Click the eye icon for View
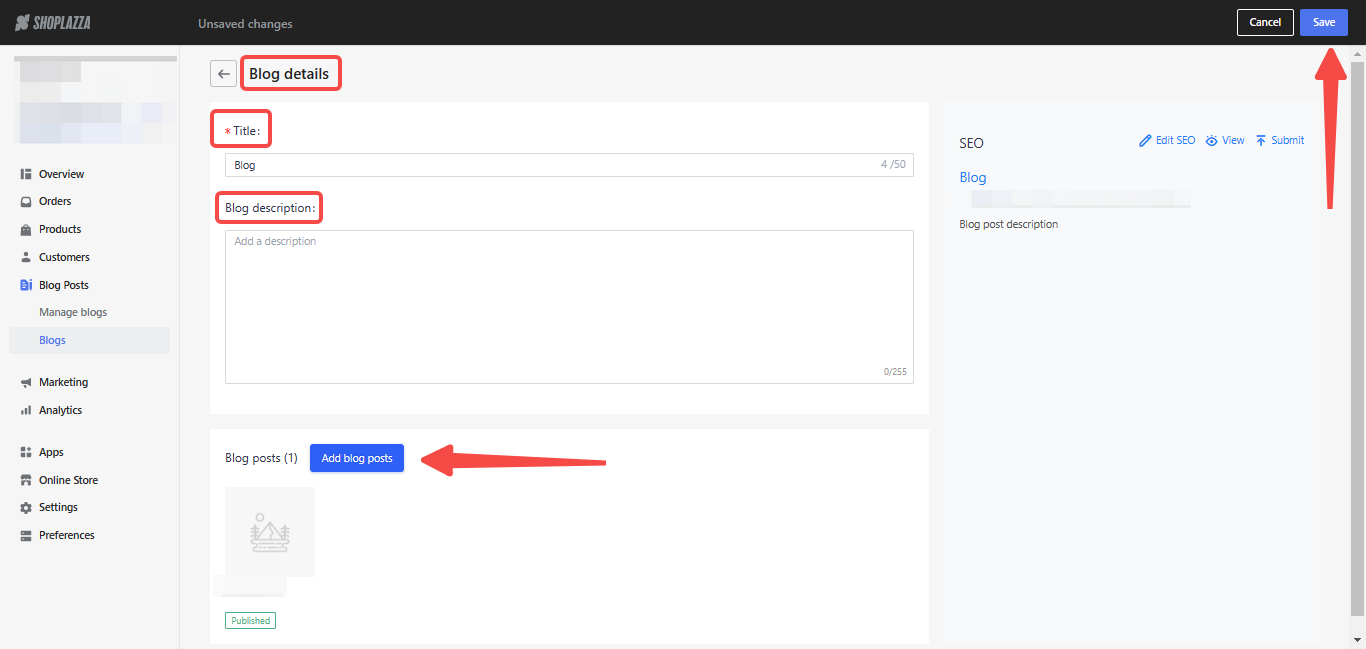The width and height of the screenshot is (1366, 649). click(x=1211, y=141)
